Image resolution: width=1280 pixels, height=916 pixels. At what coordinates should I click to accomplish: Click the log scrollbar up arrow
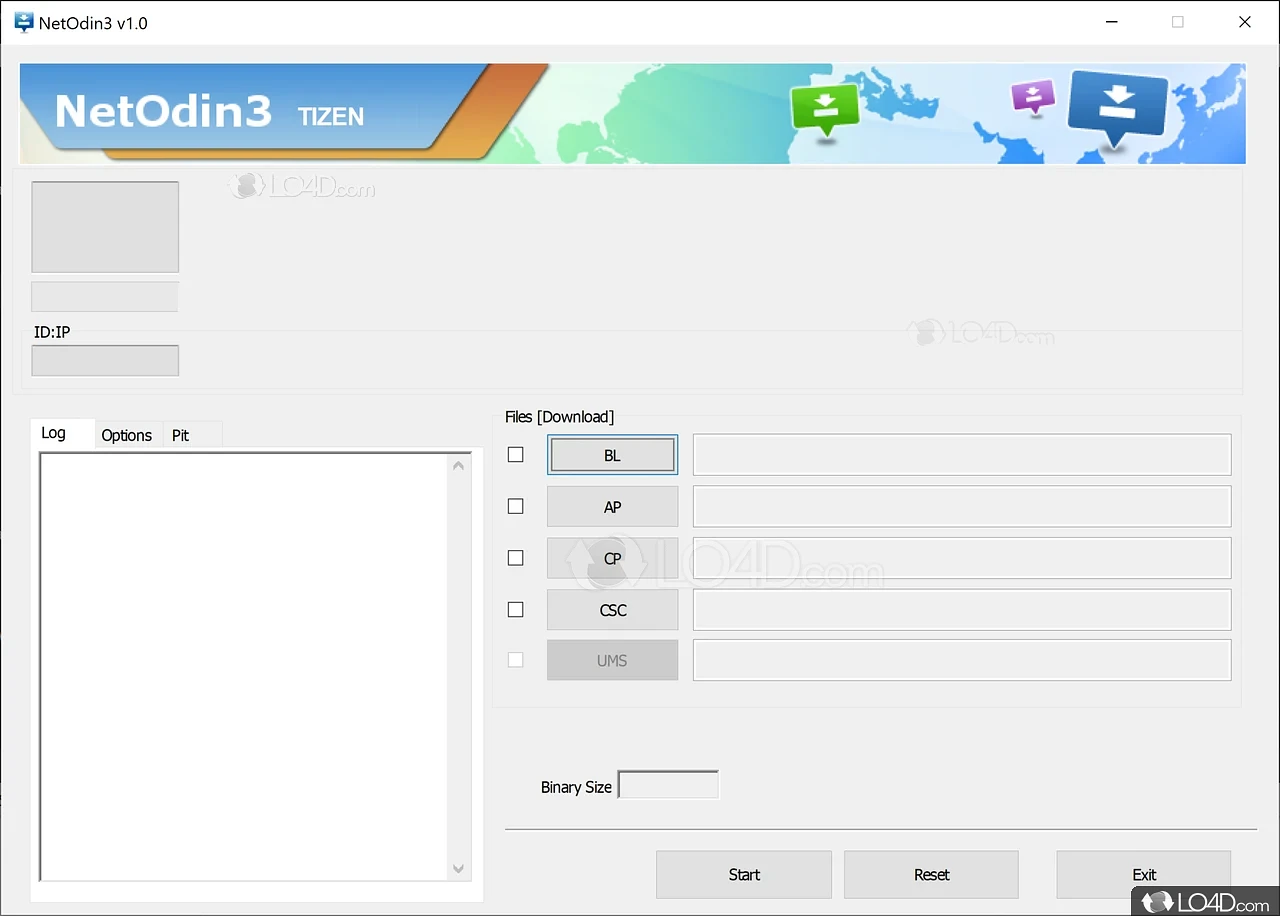459,465
